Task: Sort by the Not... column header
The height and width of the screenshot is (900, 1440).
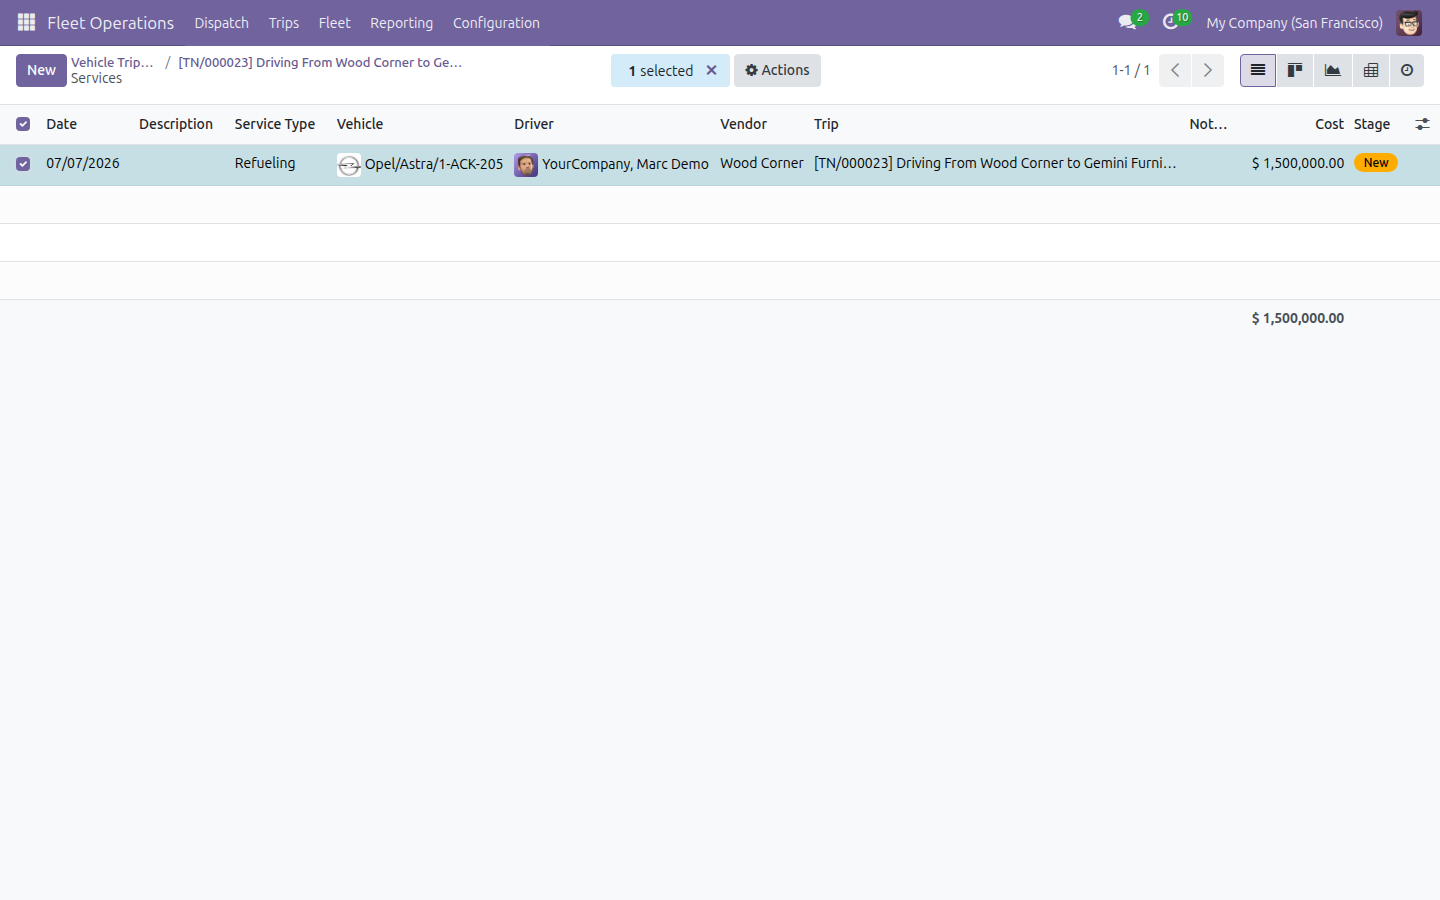Action: pyautogui.click(x=1208, y=124)
